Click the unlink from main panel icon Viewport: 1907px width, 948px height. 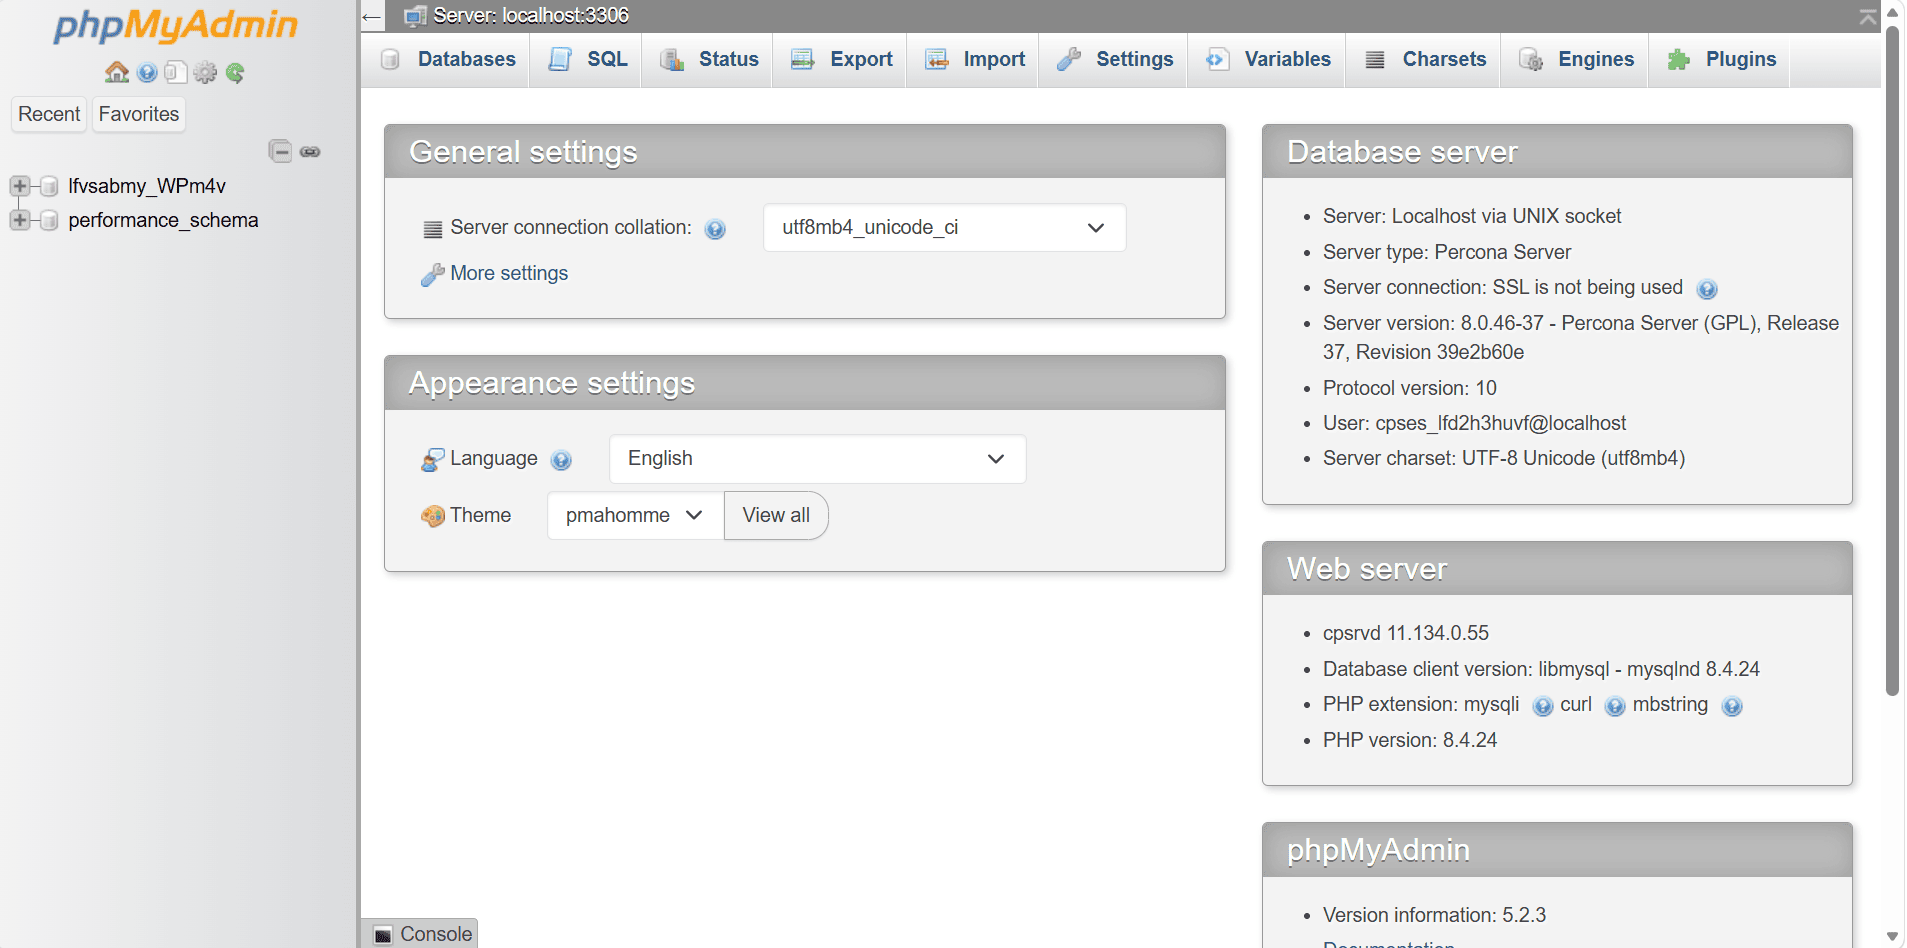pos(310,152)
